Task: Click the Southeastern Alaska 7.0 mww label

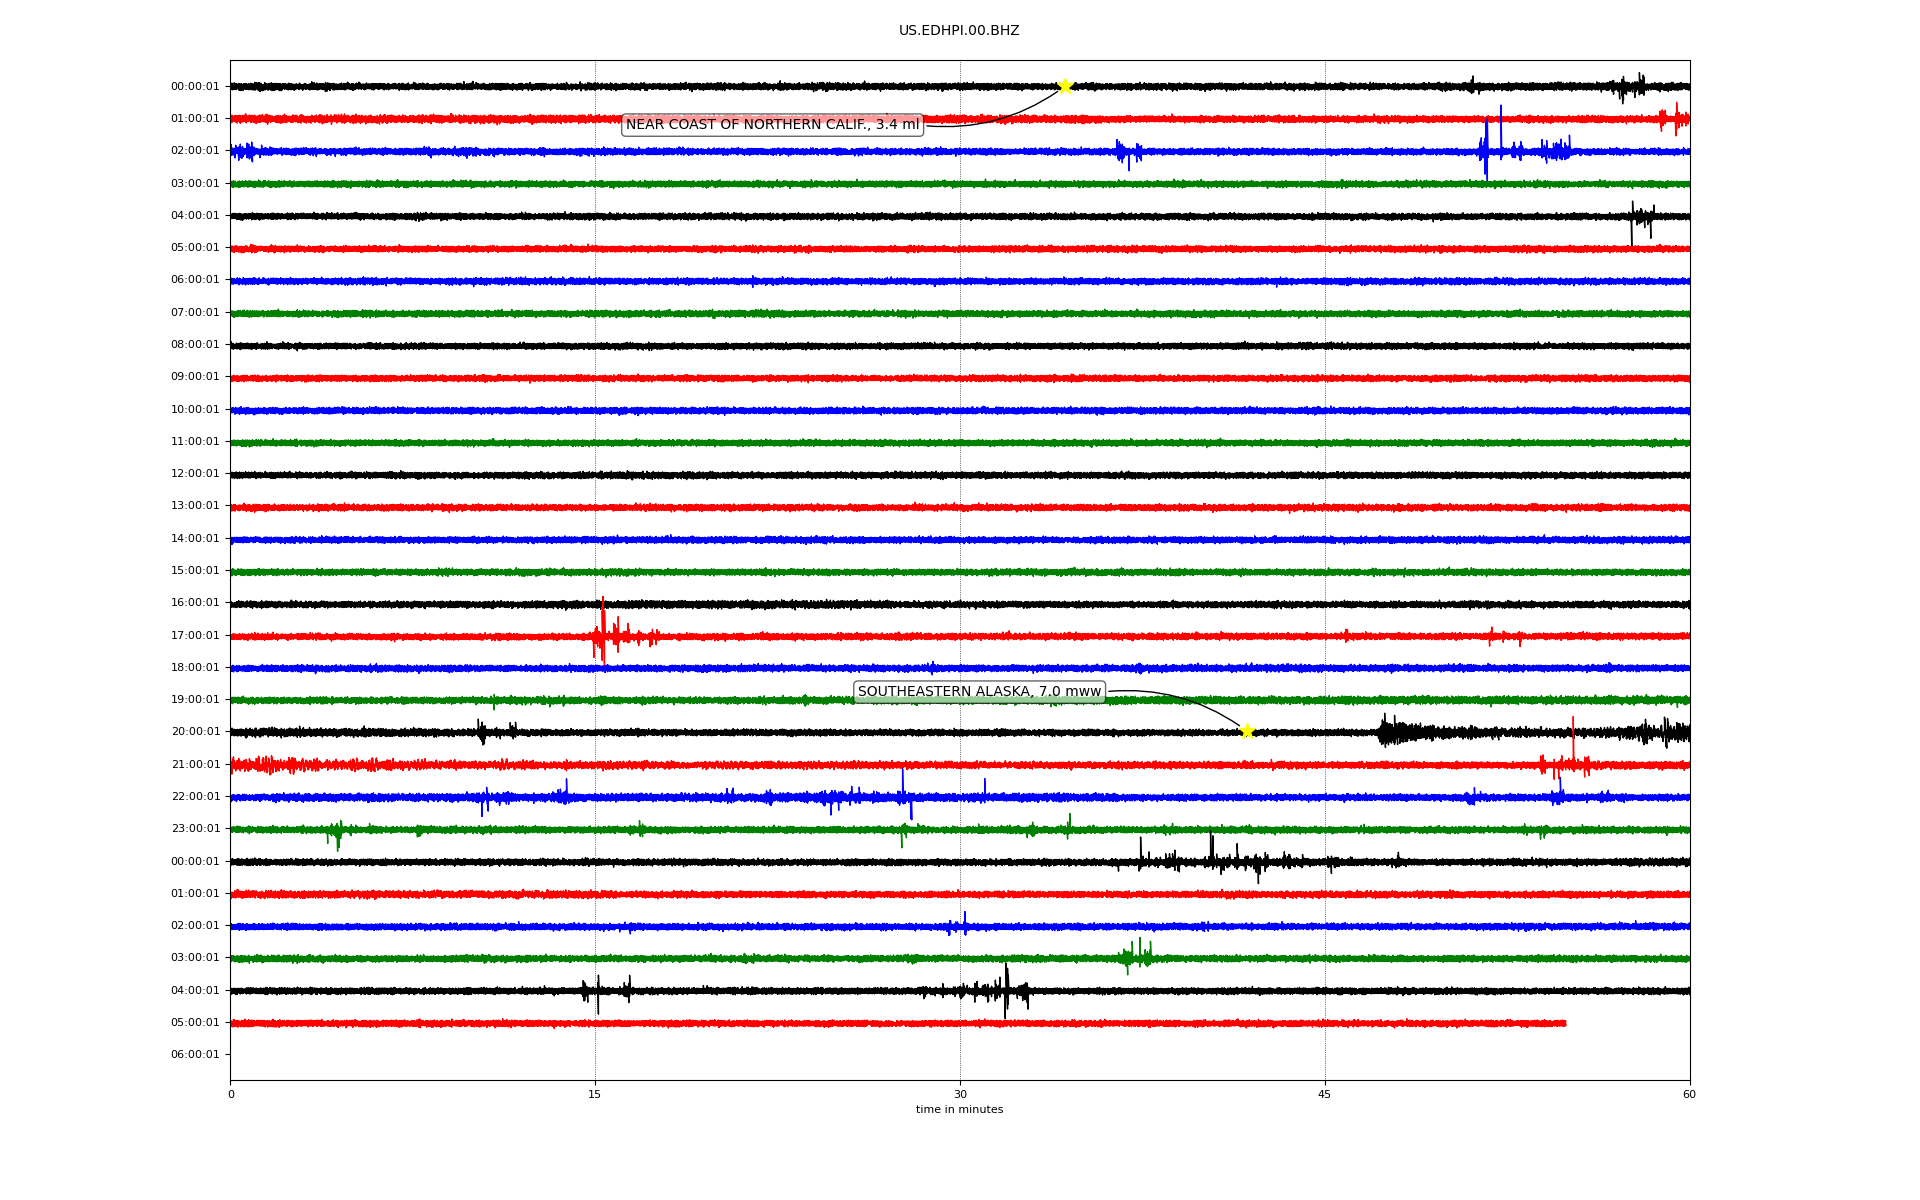Action: pos(979,692)
